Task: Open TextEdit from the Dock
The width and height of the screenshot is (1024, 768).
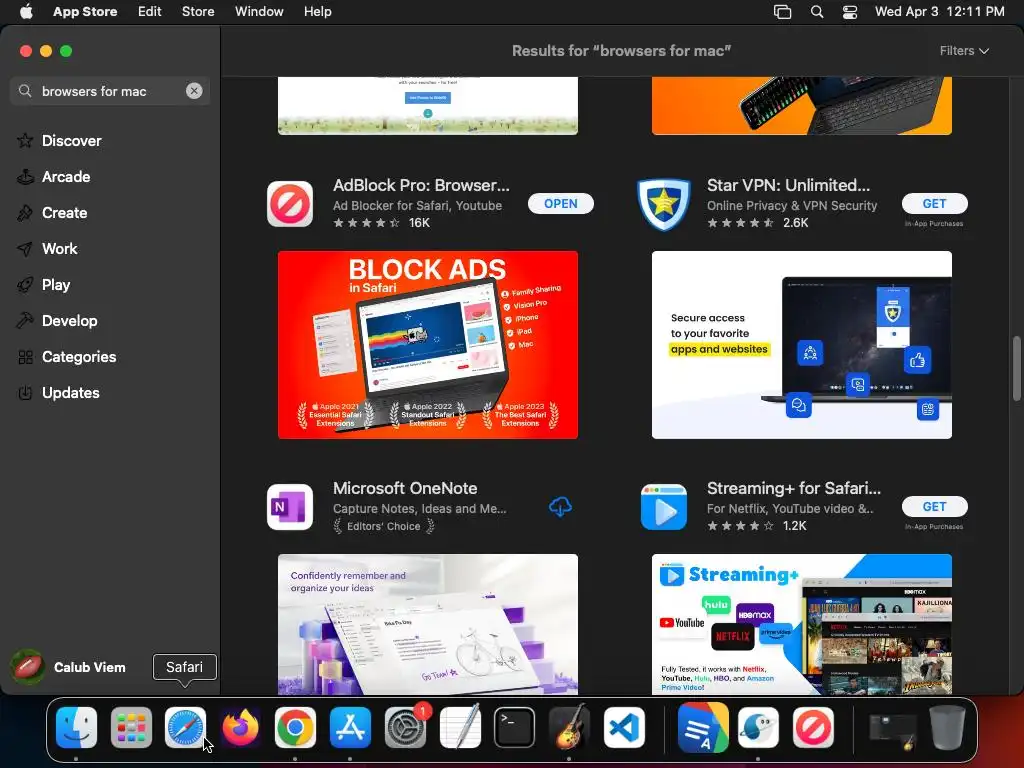Action: [x=460, y=727]
